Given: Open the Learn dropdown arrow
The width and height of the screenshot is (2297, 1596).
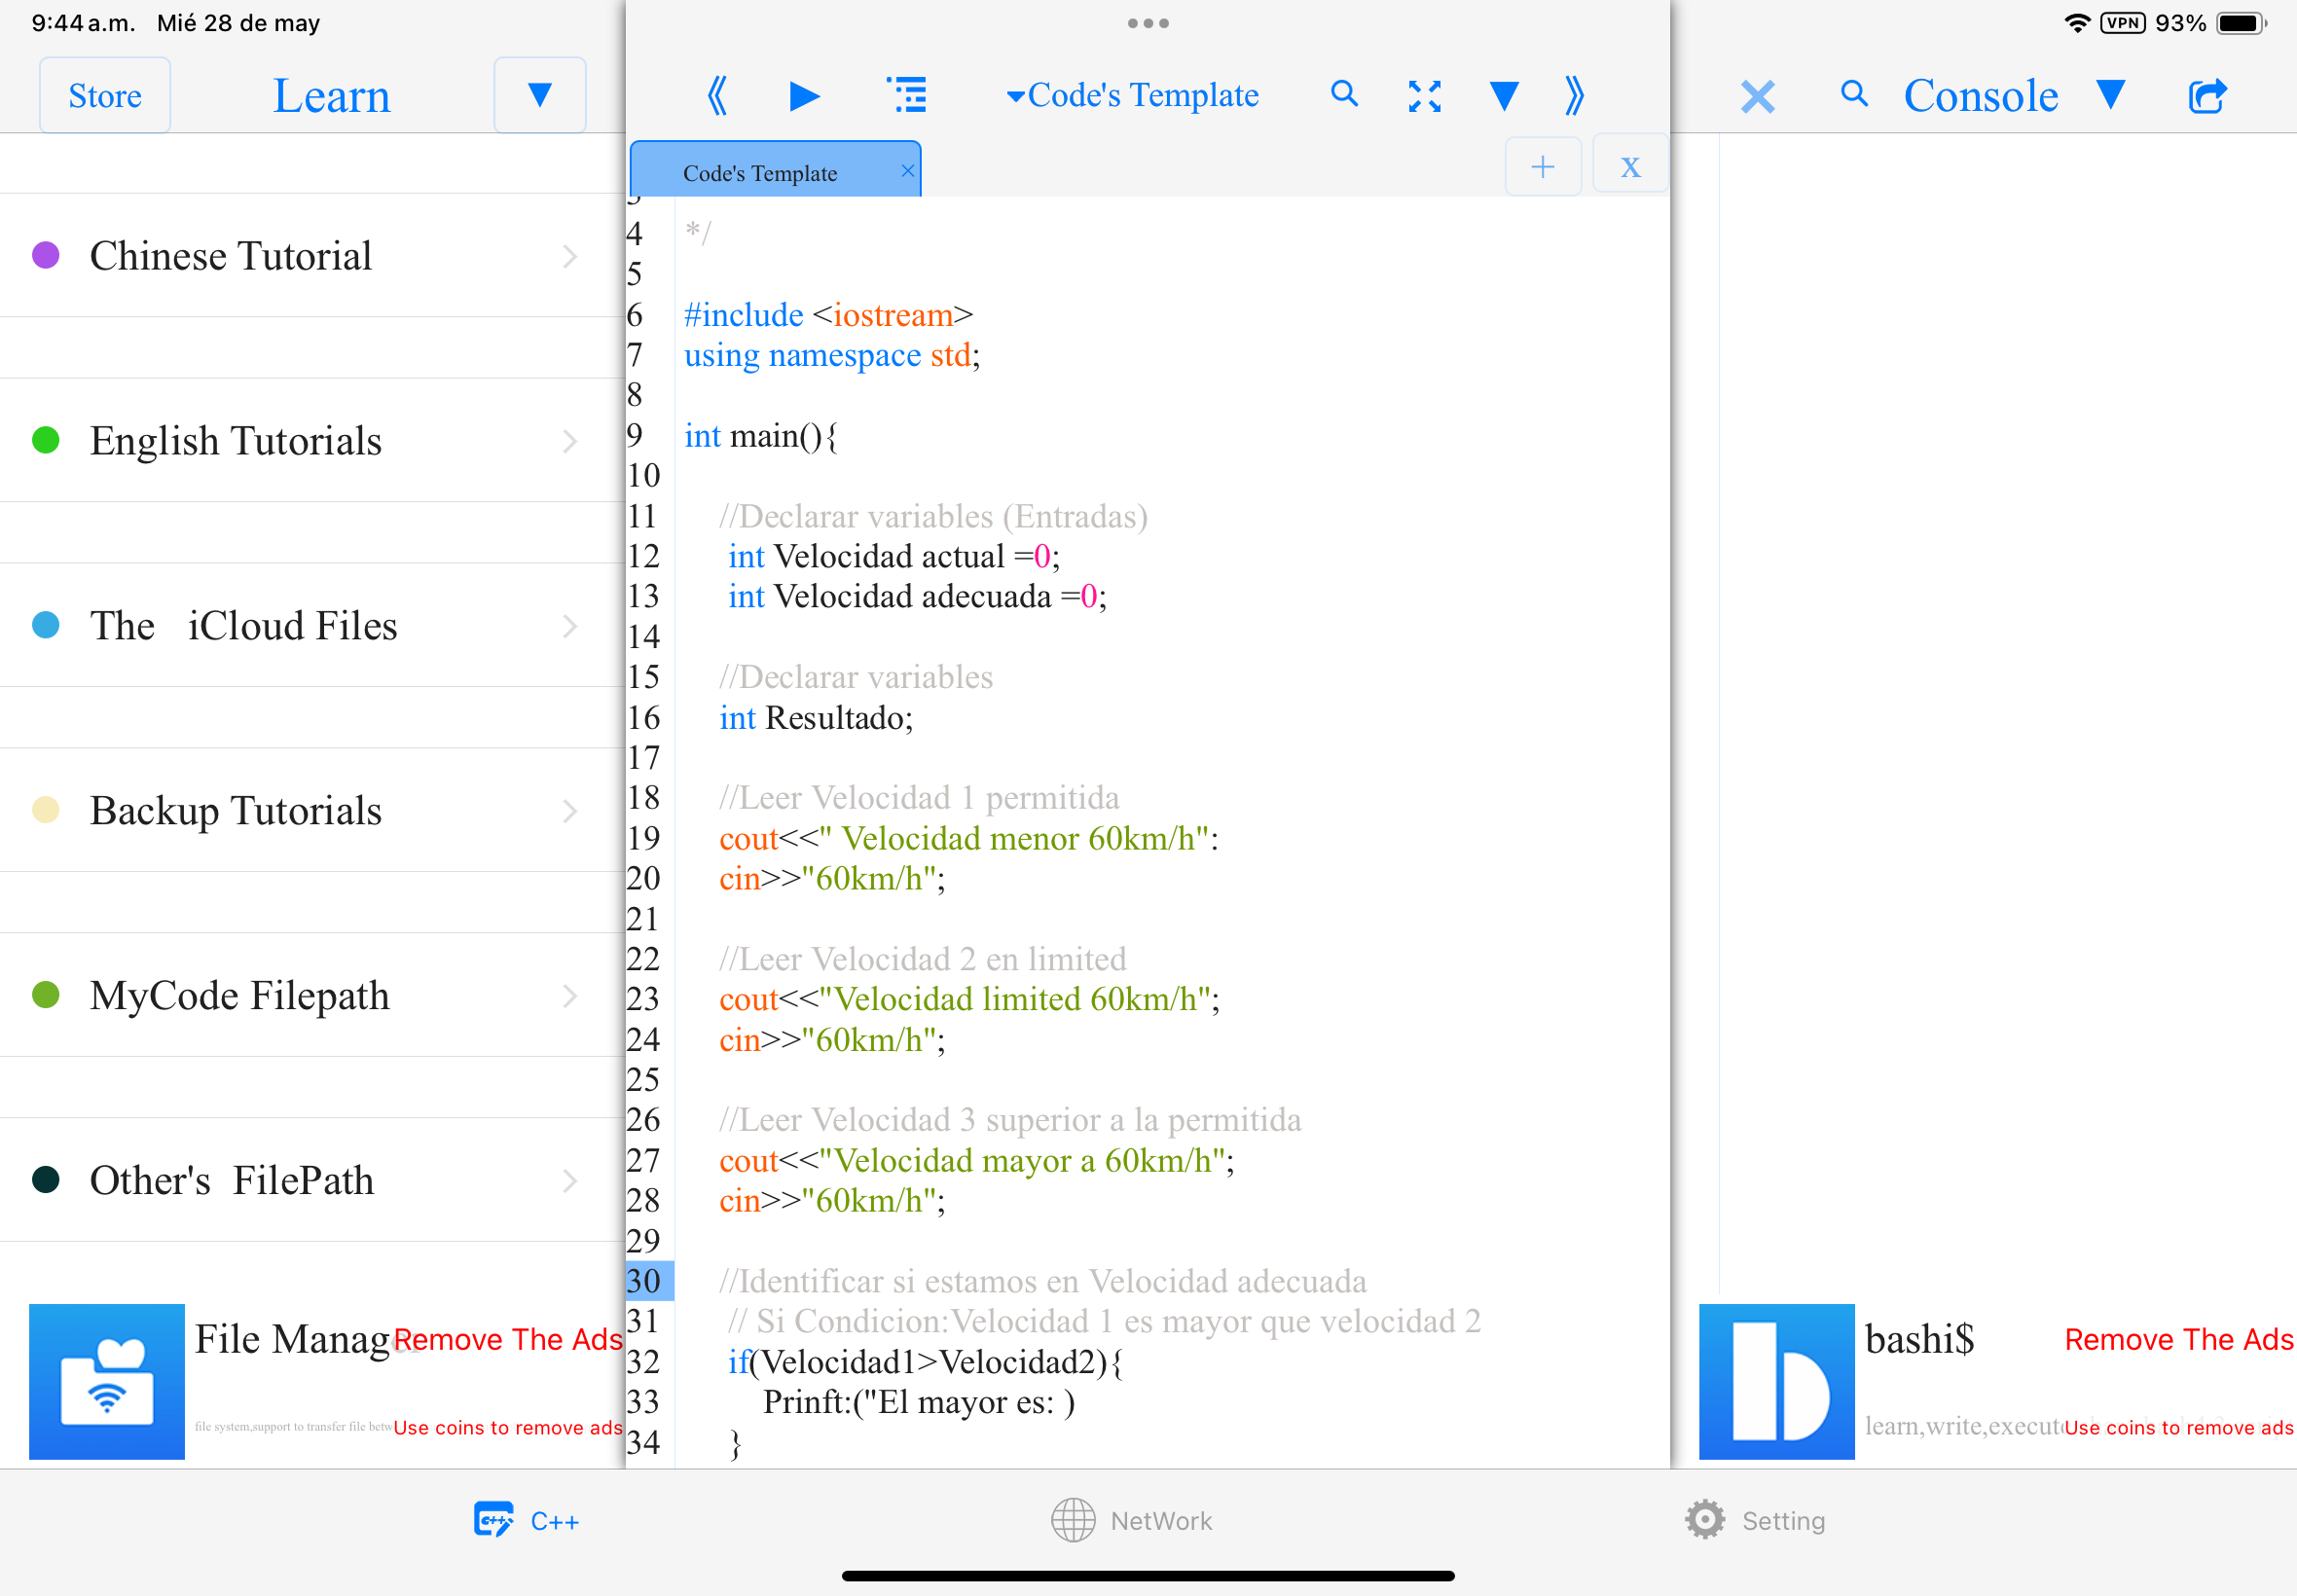Looking at the screenshot, I should click(539, 95).
